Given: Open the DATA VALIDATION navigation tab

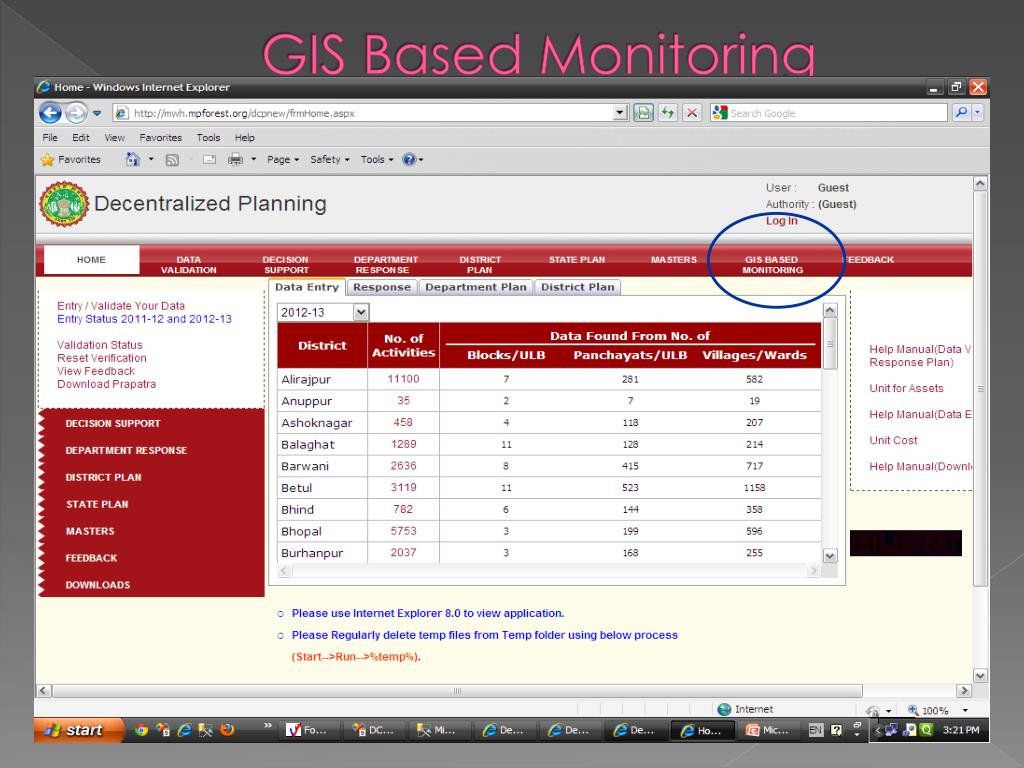Looking at the screenshot, I should click(189, 264).
